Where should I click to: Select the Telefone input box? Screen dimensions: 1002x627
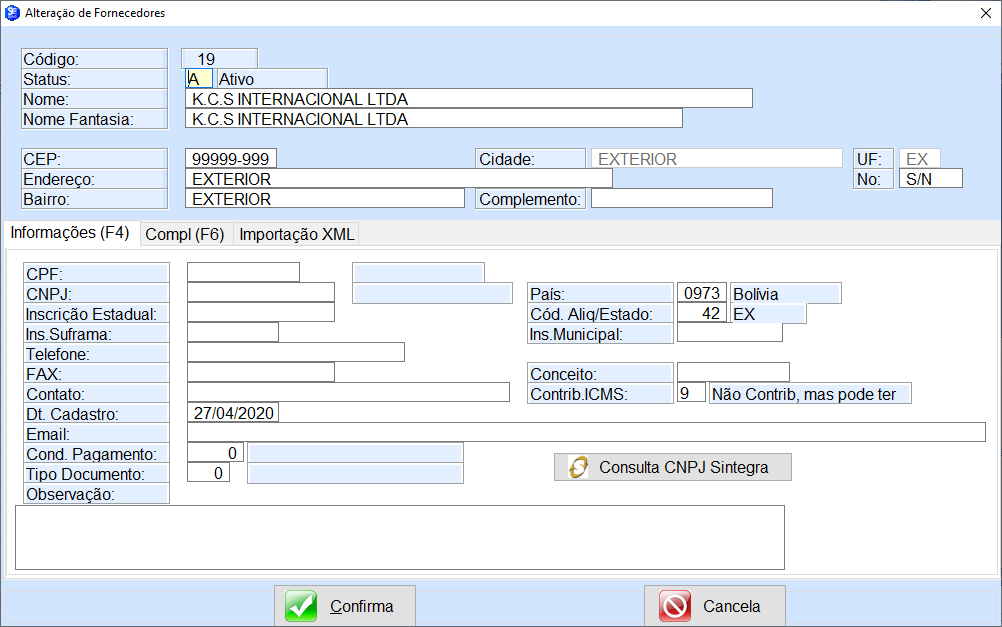click(x=295, y=352)
